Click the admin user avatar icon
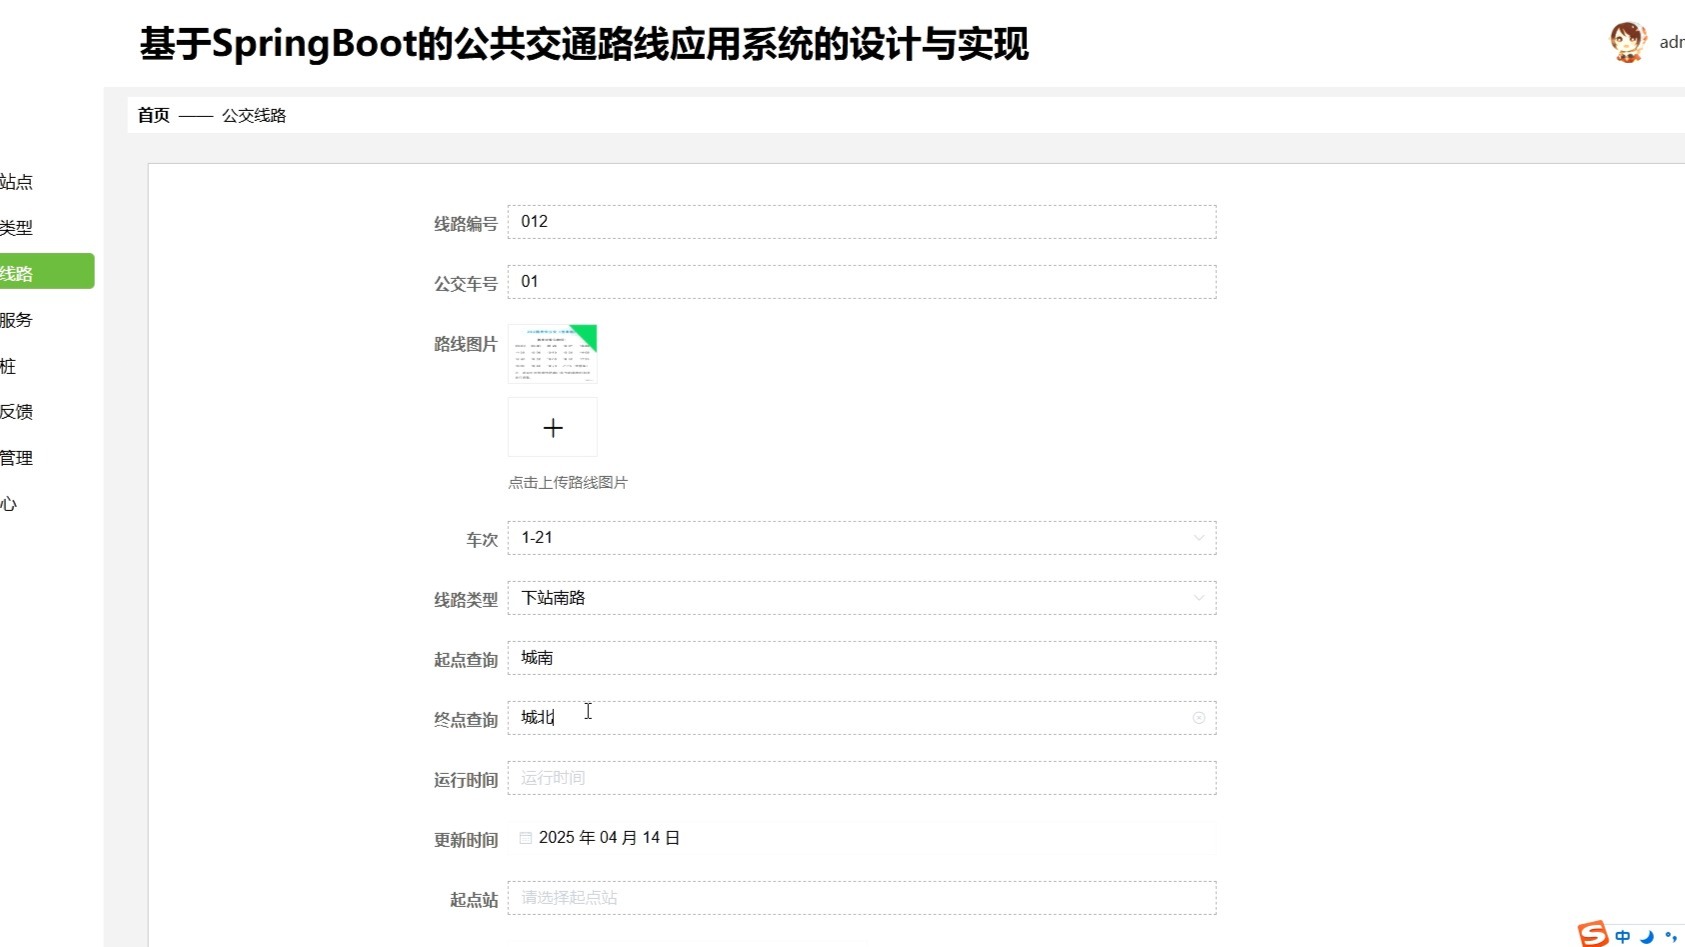The image size is (1685, 947). click(x=1628, y=42)
